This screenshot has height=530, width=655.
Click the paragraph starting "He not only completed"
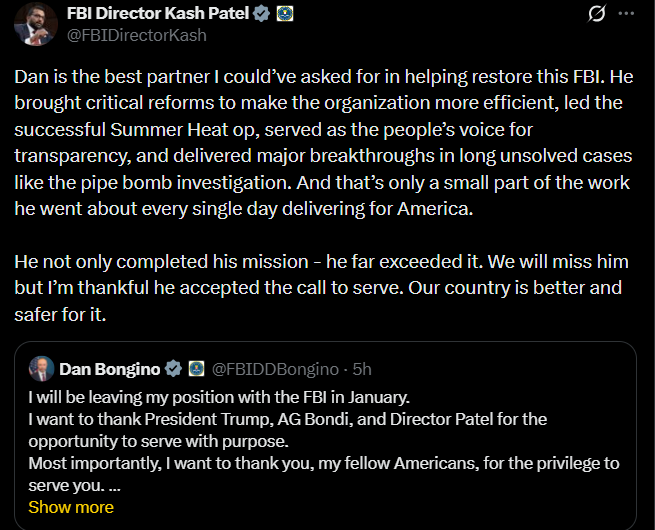click(322, 287)
